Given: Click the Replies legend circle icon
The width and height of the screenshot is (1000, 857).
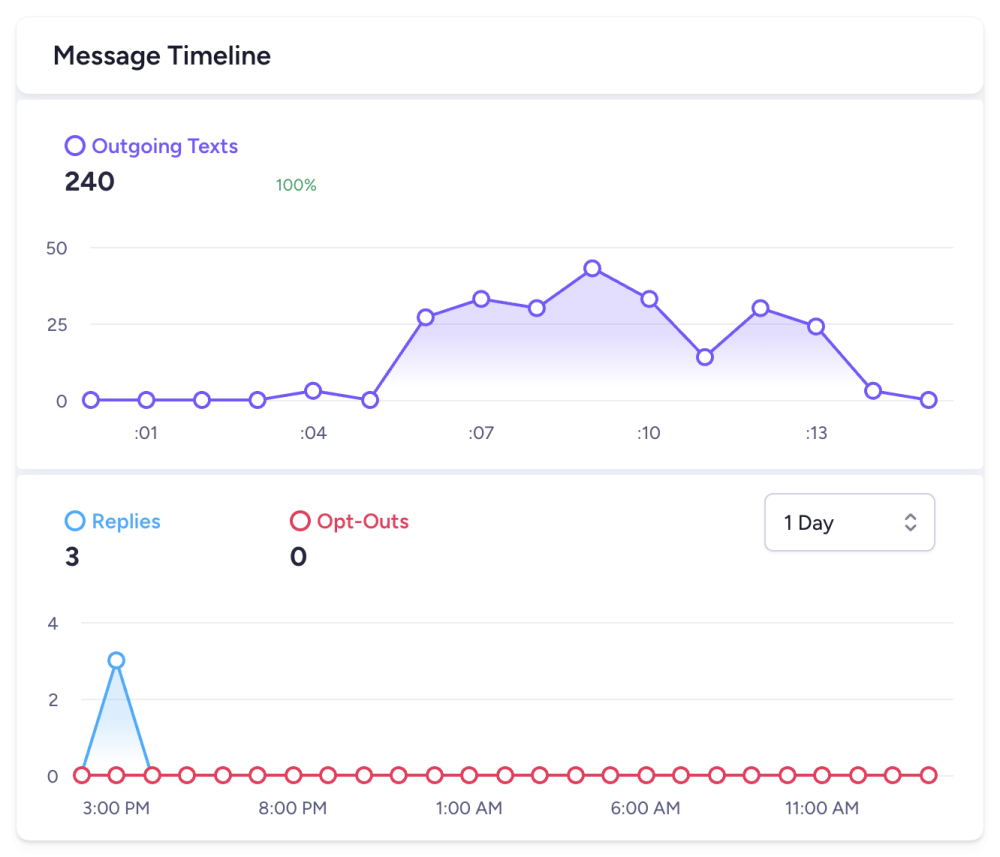Looking at the screenshot, I should [x=73, y=521].
